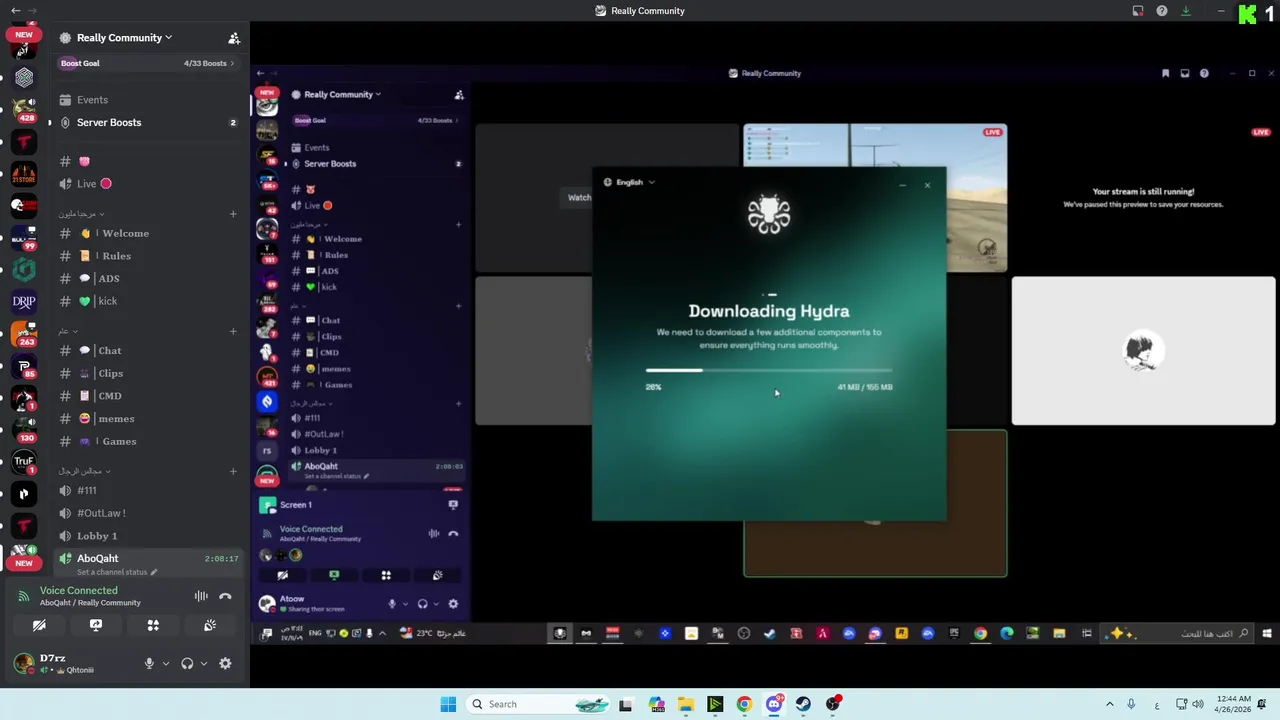
Task: Click Hydra download progress bar
Action: tap(769, 370)
